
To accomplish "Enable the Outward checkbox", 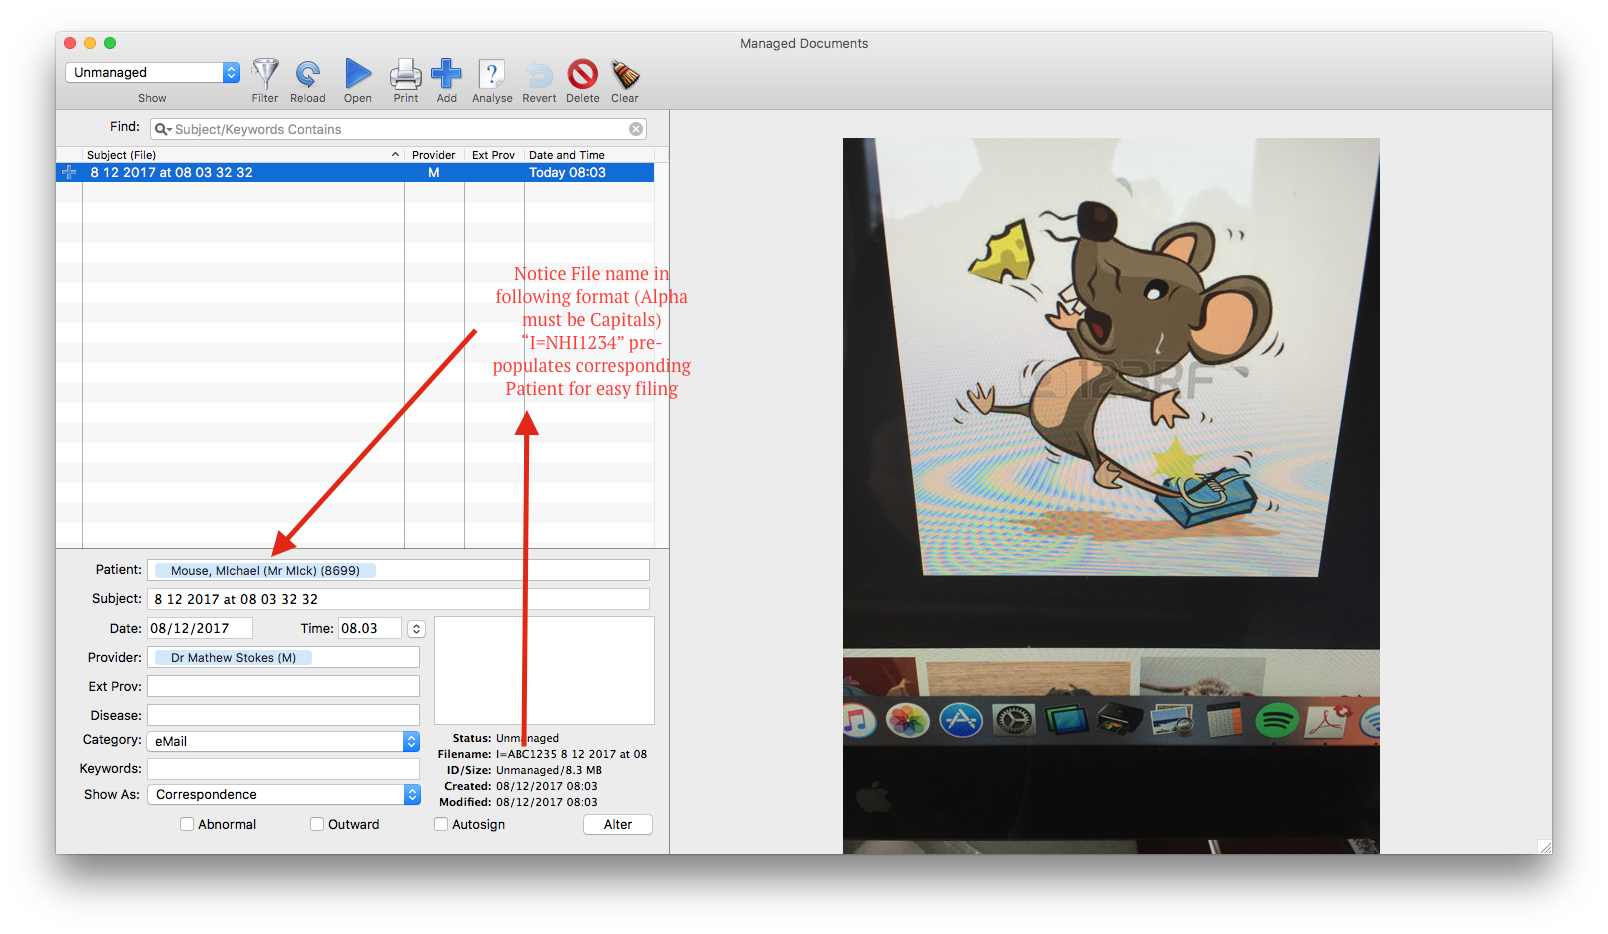I will pyautogui.click(x=317, y=824).
